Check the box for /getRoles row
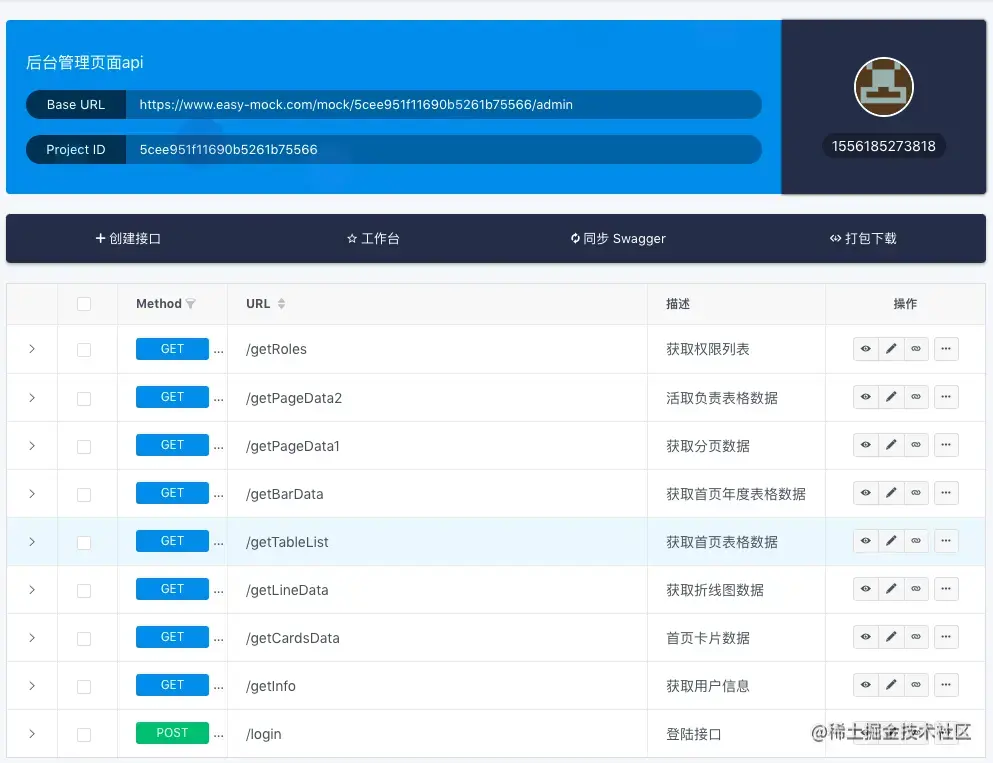This screenshot has height=763, width=993. [84, 350]
